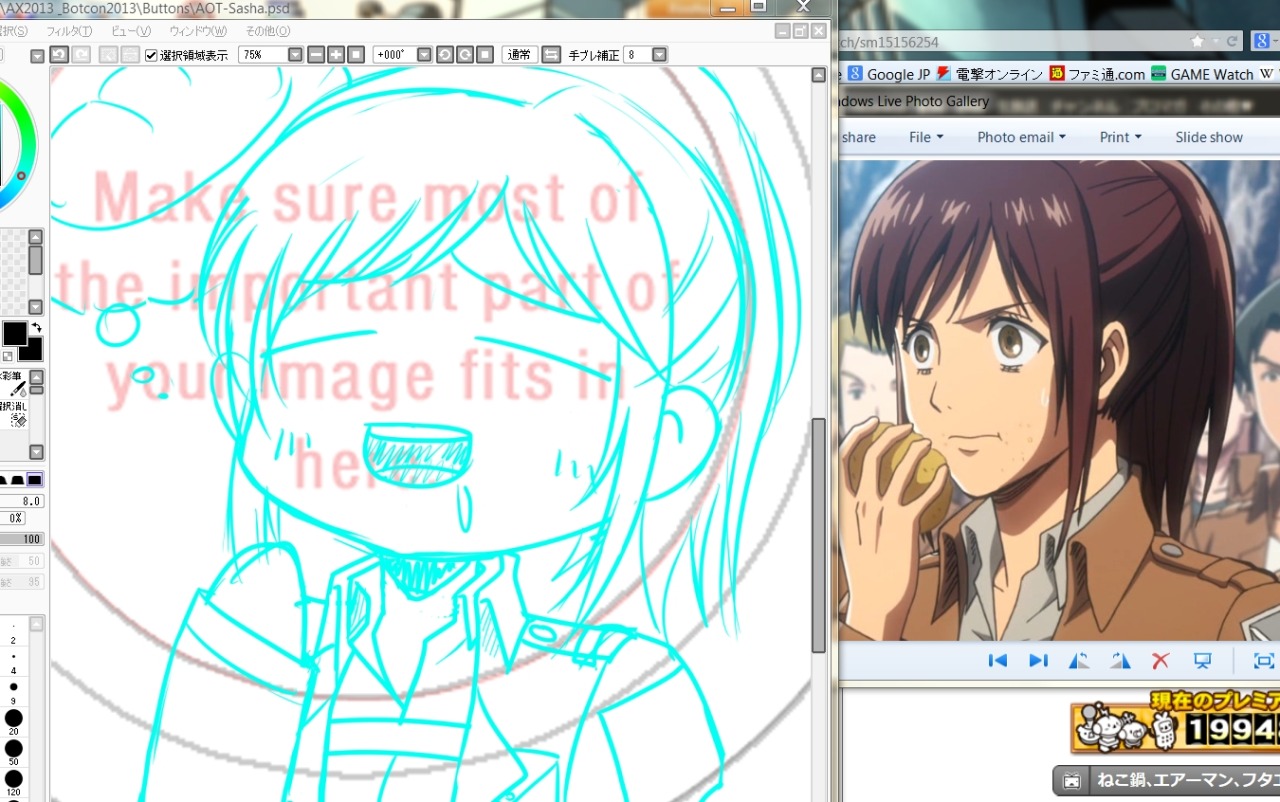Screen dimensions: 1280x802
Task: Rotate photo clockwise in Photo Gallery
Action: point(1120,660)
